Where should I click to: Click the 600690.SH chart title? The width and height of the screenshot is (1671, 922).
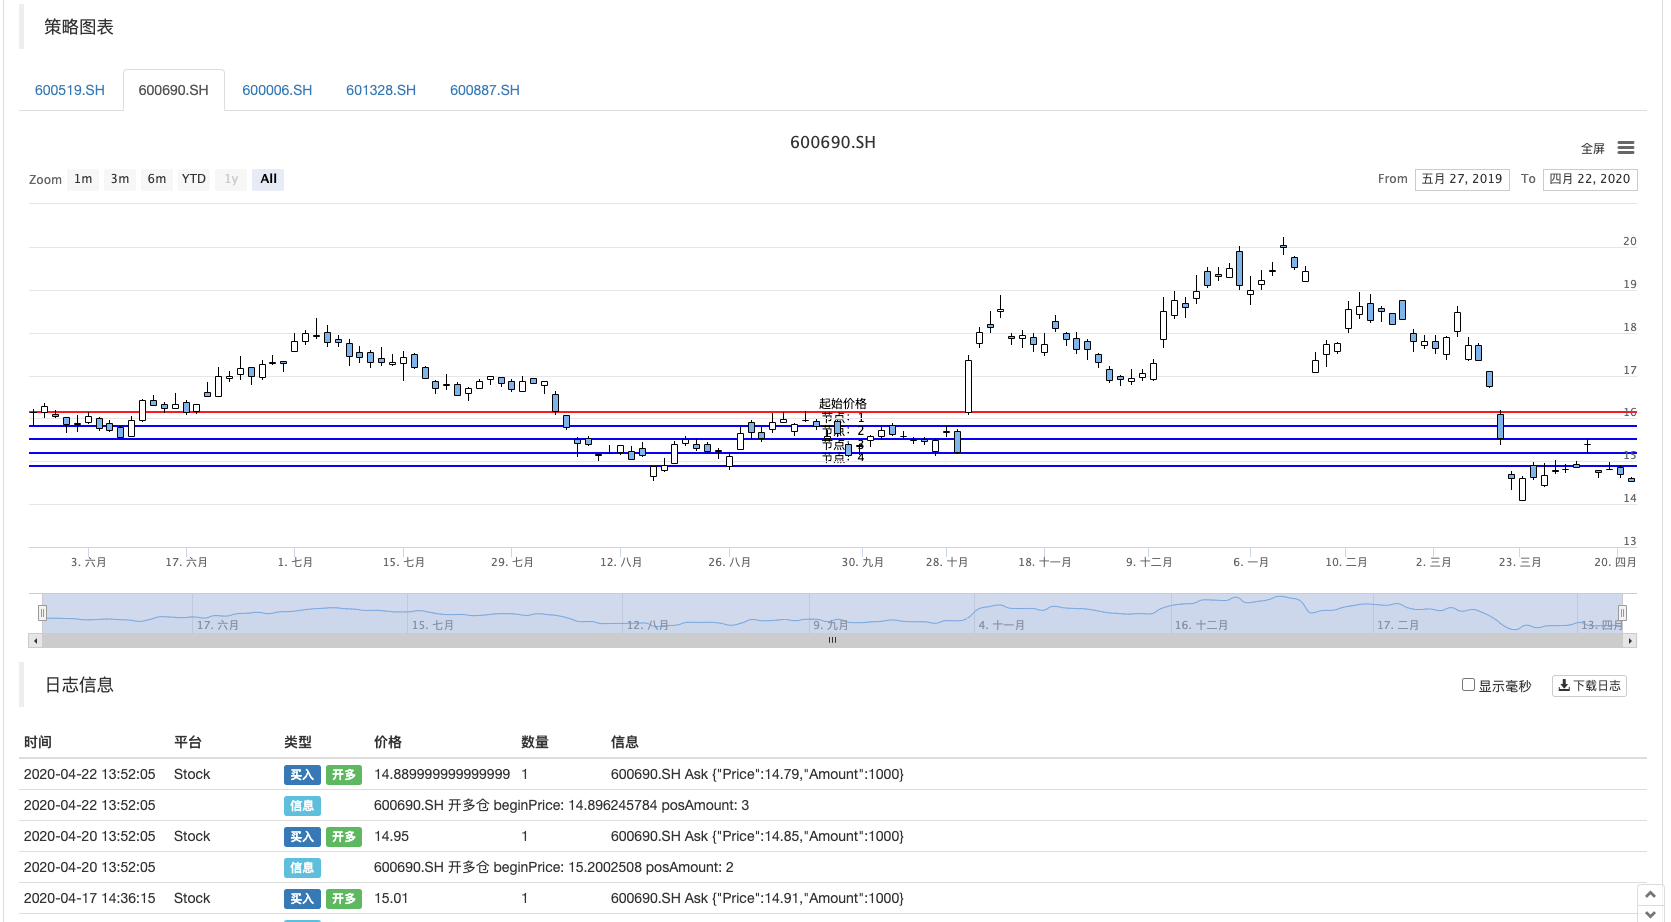pos(833,143)
